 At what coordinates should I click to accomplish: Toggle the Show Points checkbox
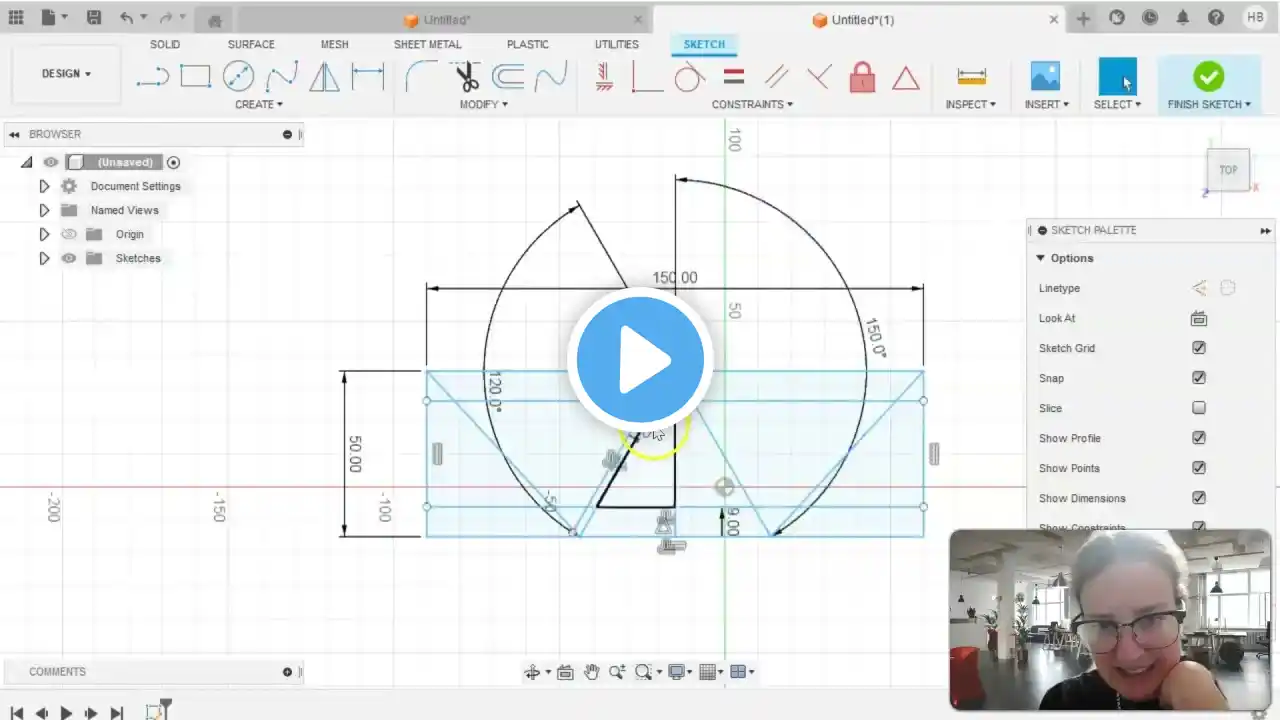coord(1199,468)
